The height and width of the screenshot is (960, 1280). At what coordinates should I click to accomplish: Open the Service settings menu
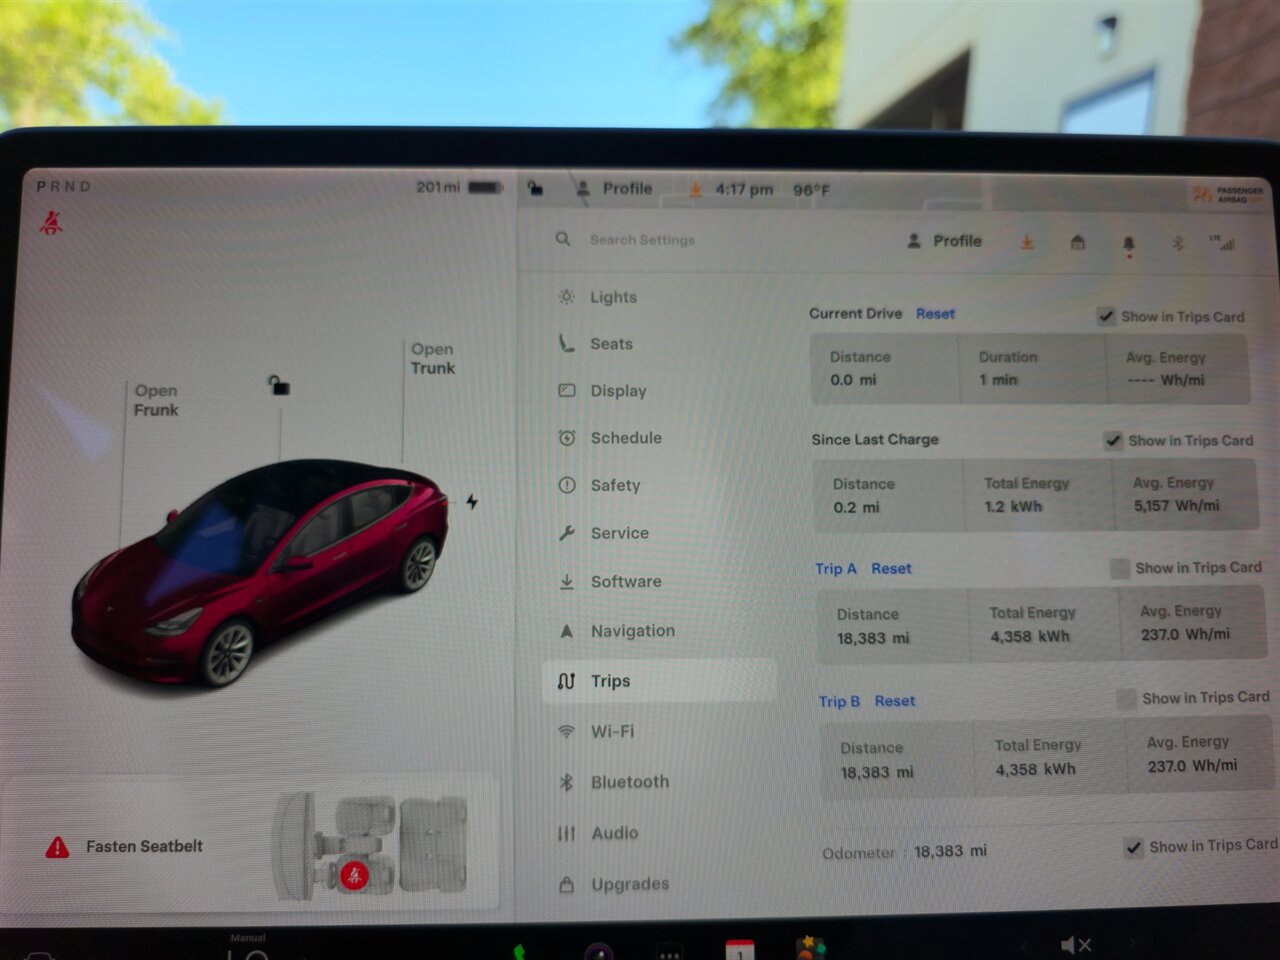[619, 533]
